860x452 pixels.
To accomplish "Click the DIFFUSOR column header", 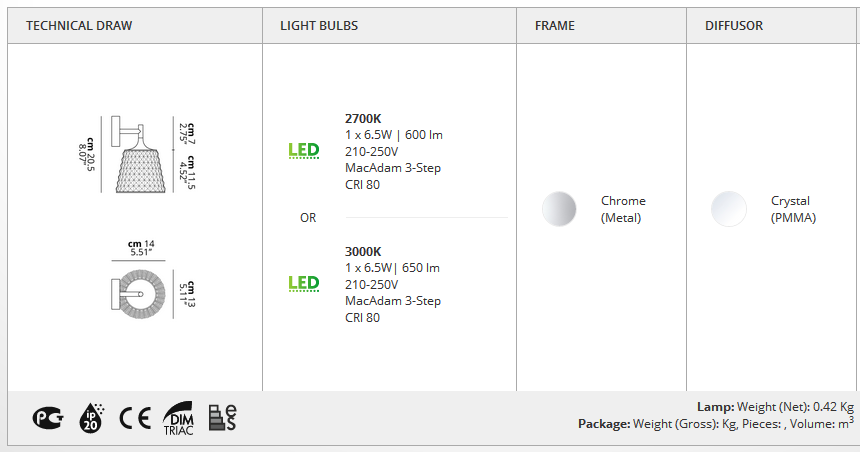I will 734,26.
